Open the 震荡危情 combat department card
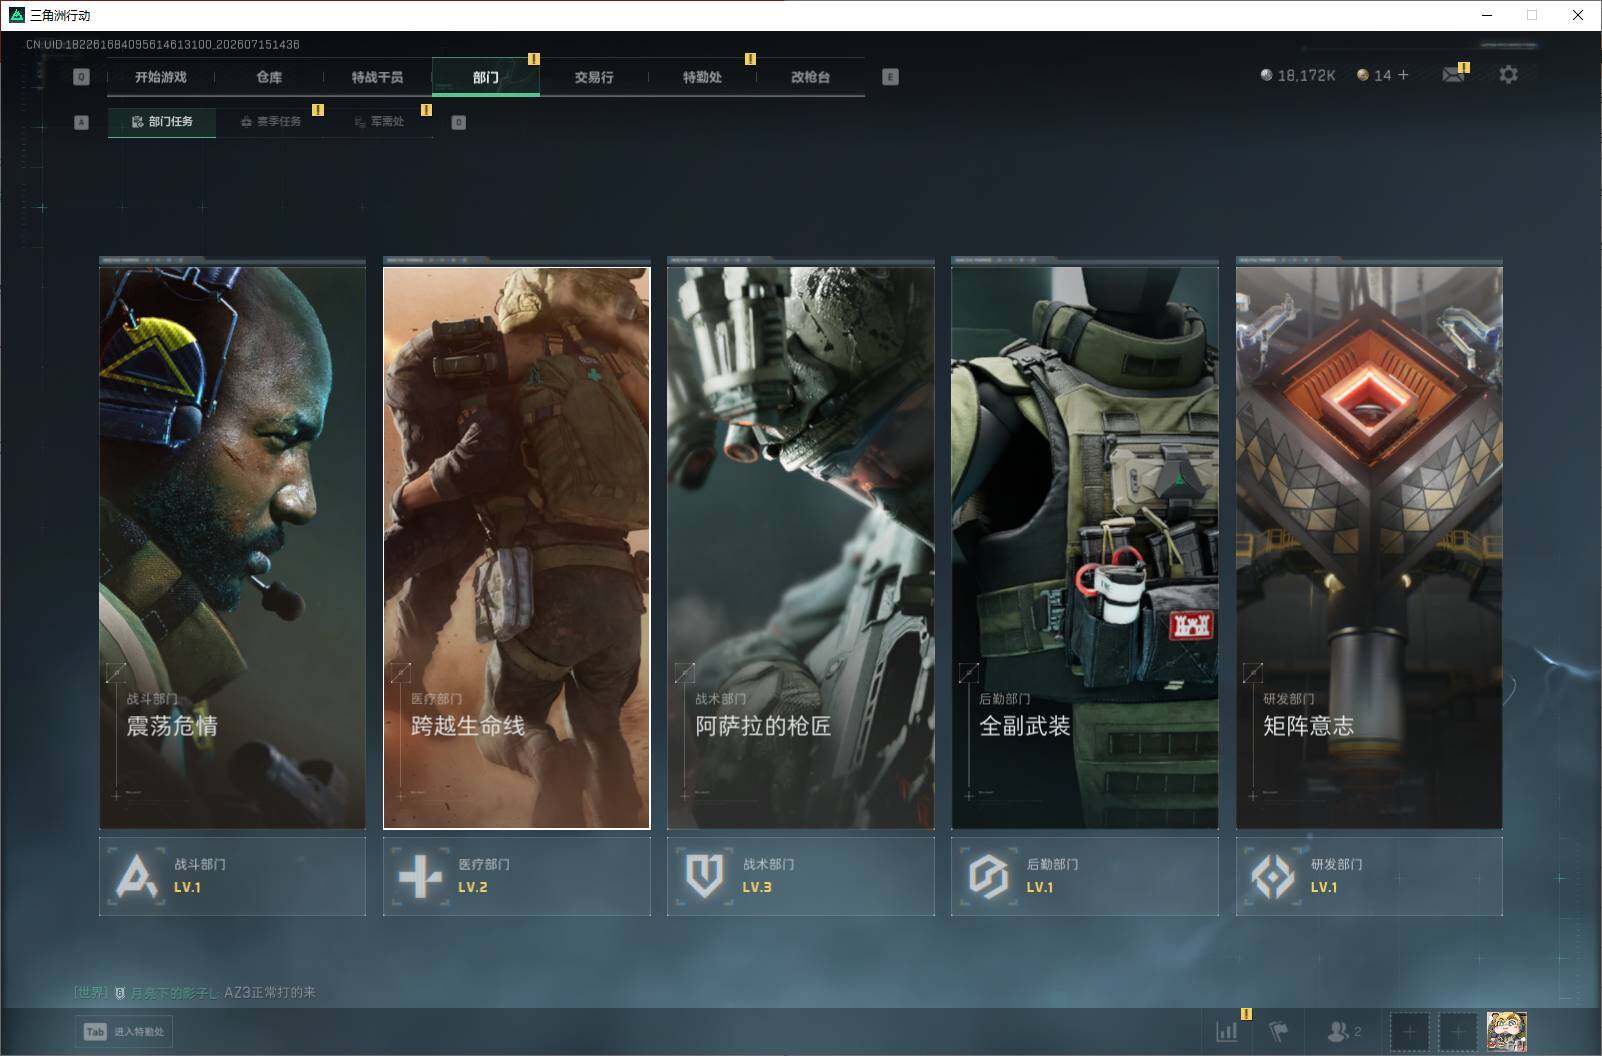1602x1056 pixels. click(232, 547)
